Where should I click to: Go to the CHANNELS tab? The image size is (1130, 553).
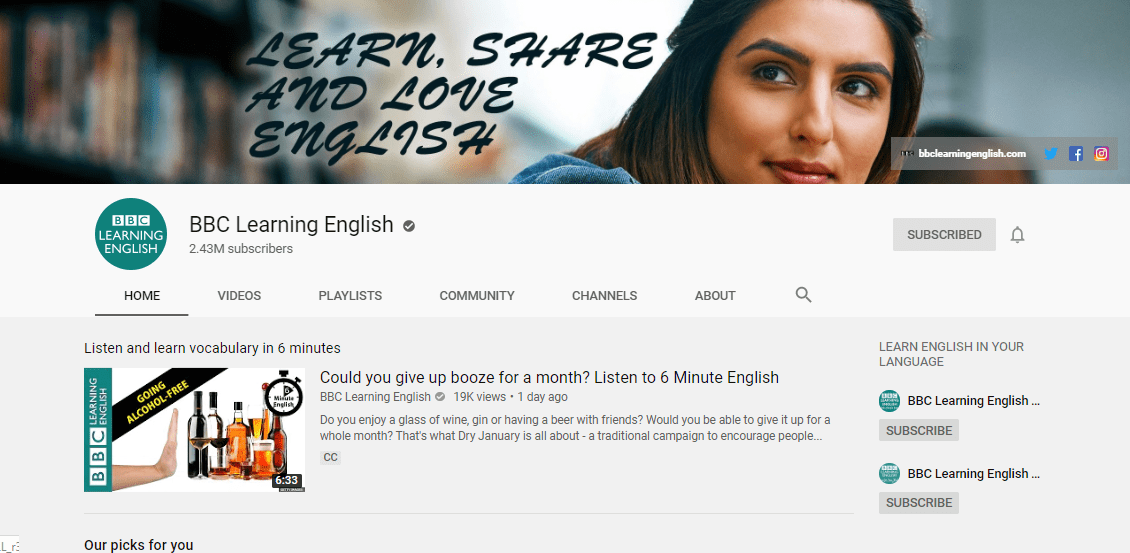(x=604, y=296)
